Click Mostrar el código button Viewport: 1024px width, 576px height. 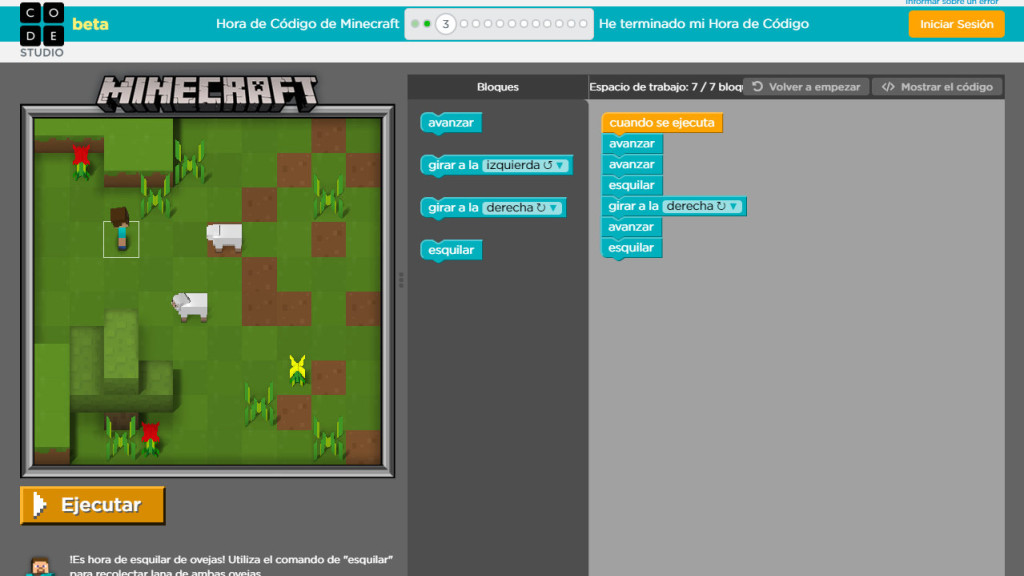(x=937, y=87)
